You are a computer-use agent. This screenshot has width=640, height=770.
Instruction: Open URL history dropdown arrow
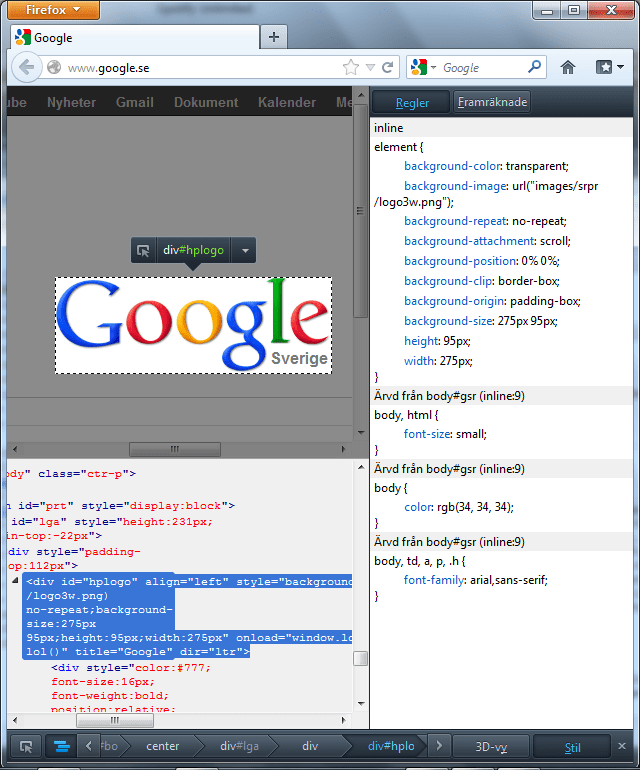click(370, 67)
